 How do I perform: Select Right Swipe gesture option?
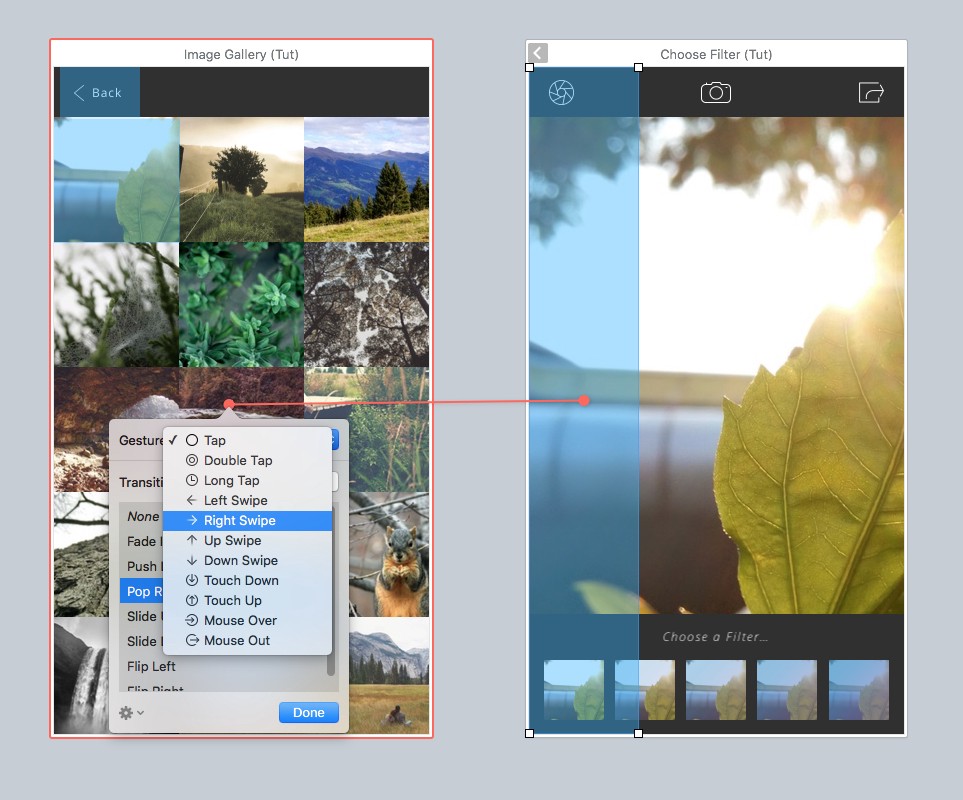coord(239,520)
